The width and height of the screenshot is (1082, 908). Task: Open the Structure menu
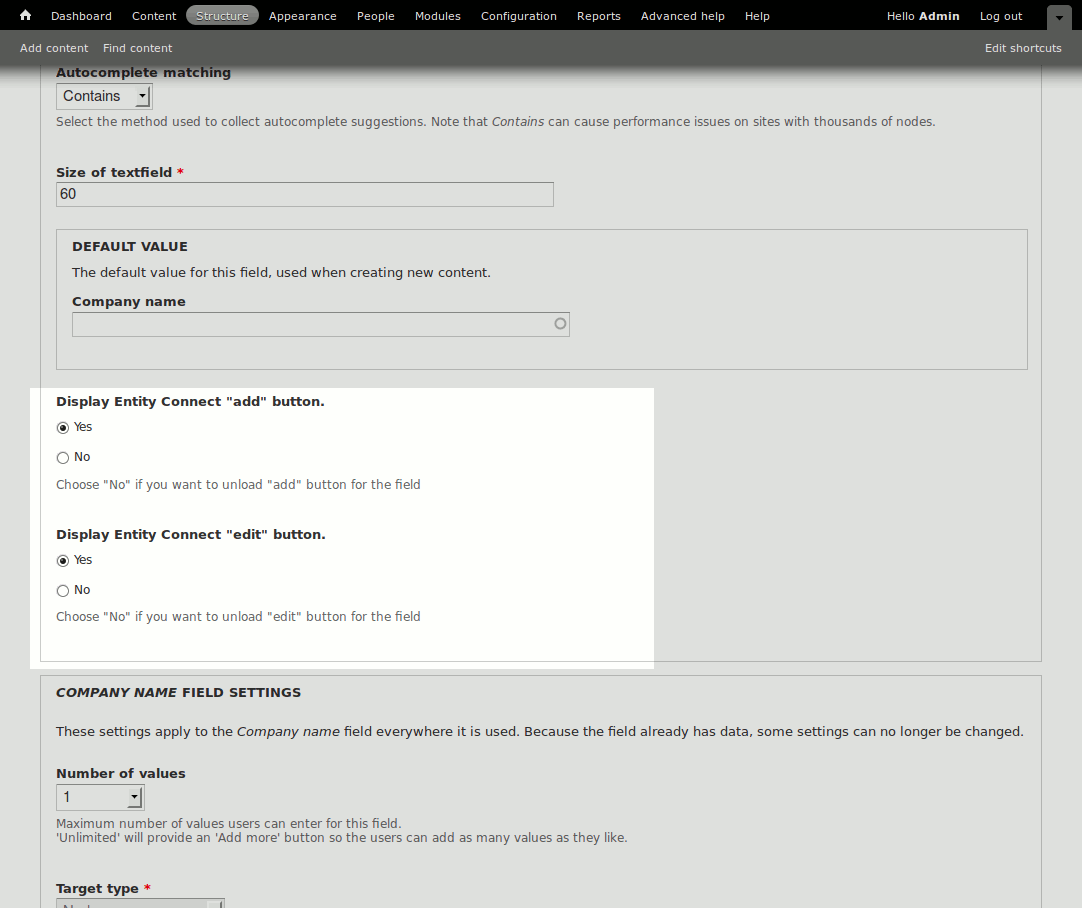(222, 16)
